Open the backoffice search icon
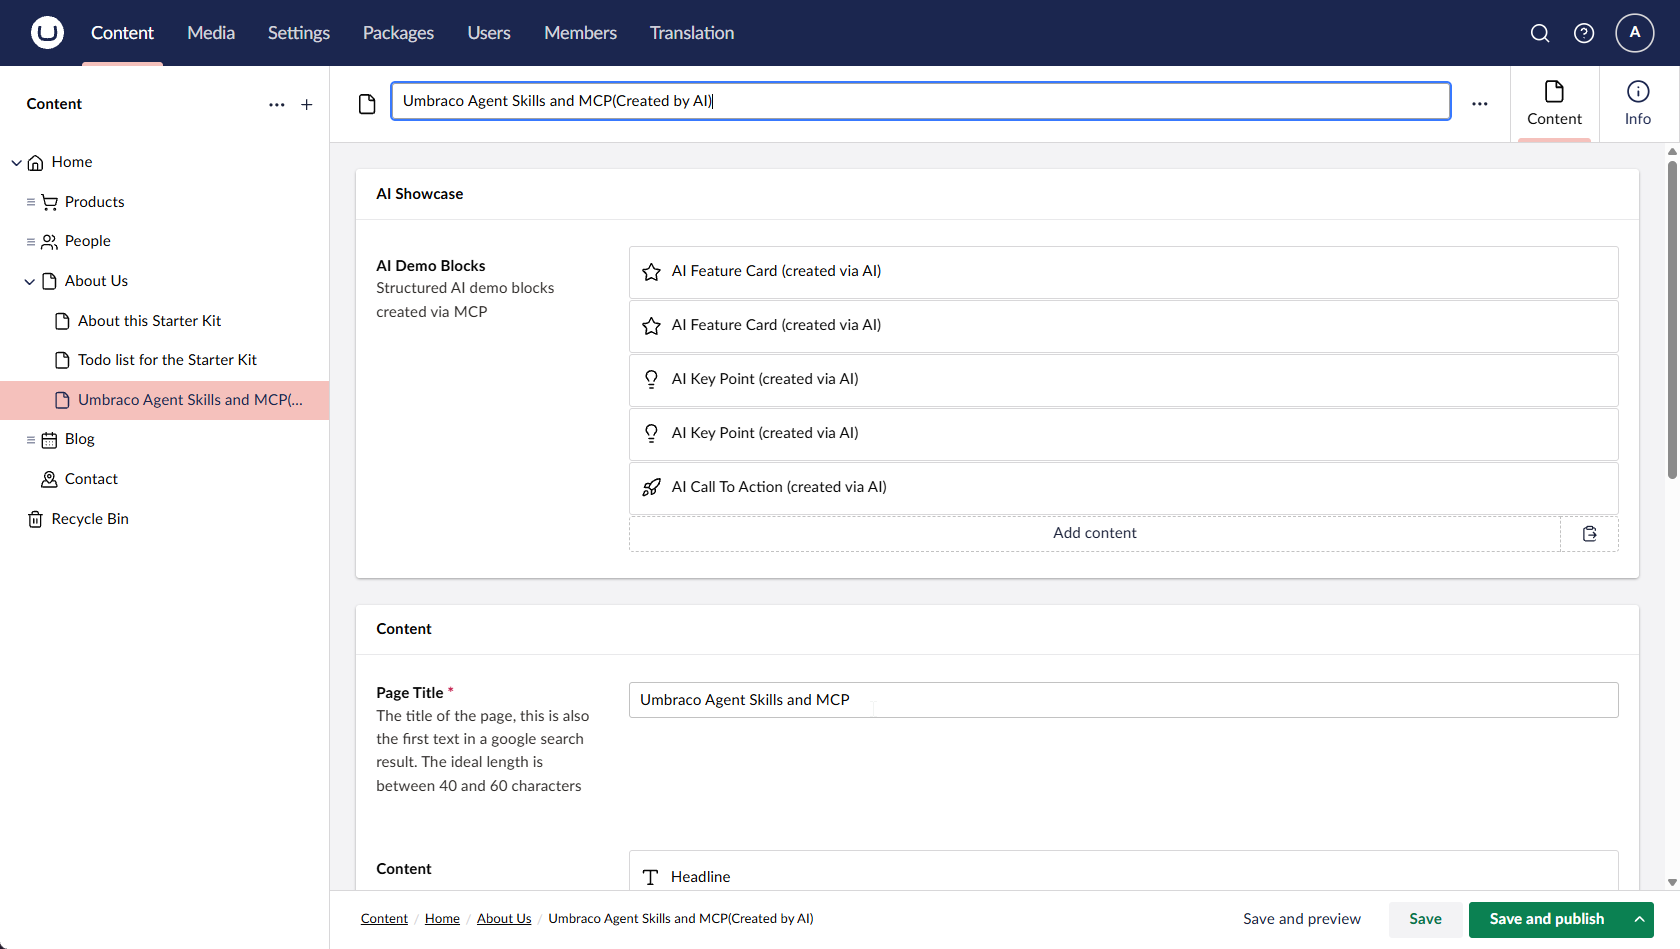Viewport: 1680px width, 949px height. click(x=1540, y=33)
